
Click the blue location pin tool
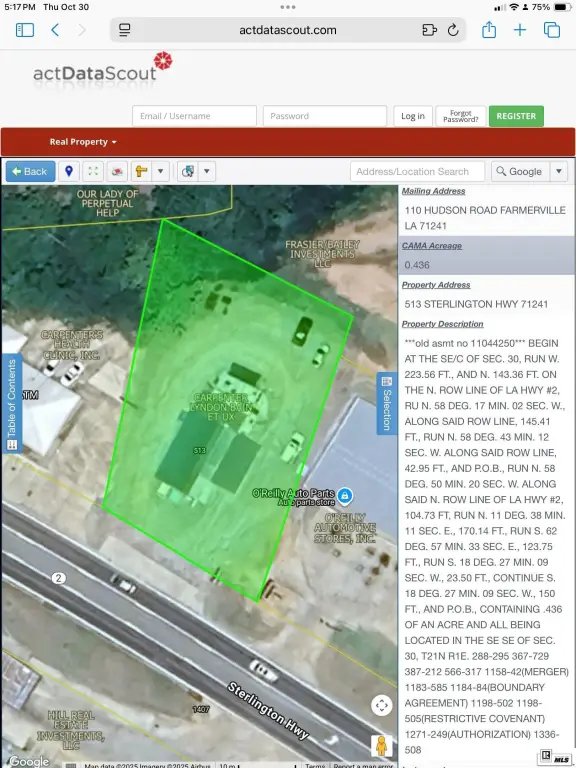69,171
